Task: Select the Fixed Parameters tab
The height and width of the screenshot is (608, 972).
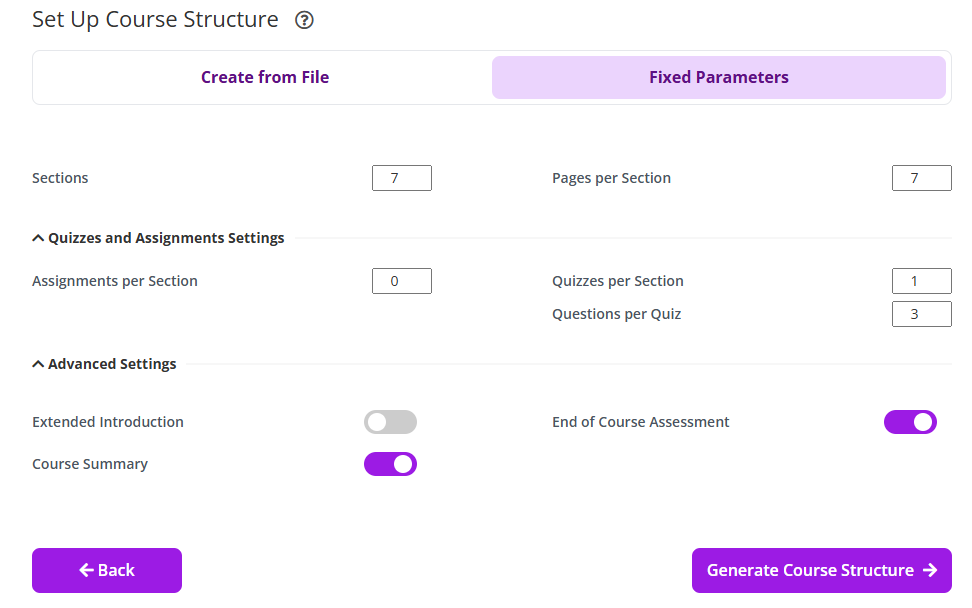Action: point(718,77)
